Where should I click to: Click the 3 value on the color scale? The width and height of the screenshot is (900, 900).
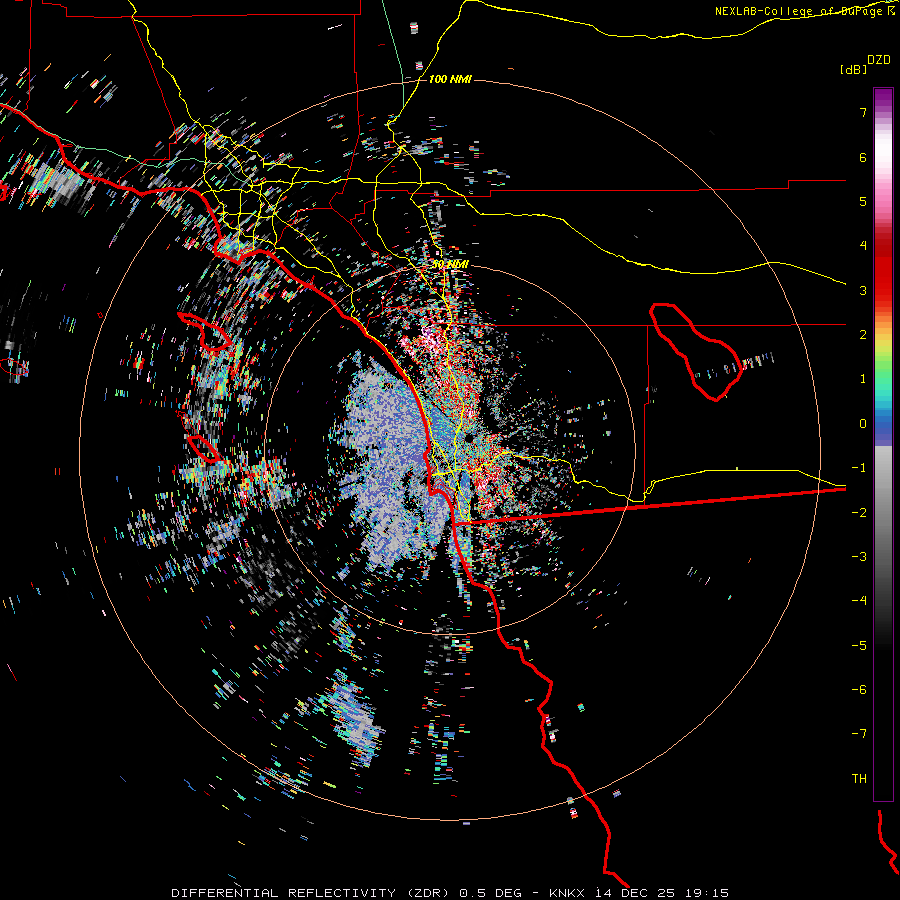[863, 290]
